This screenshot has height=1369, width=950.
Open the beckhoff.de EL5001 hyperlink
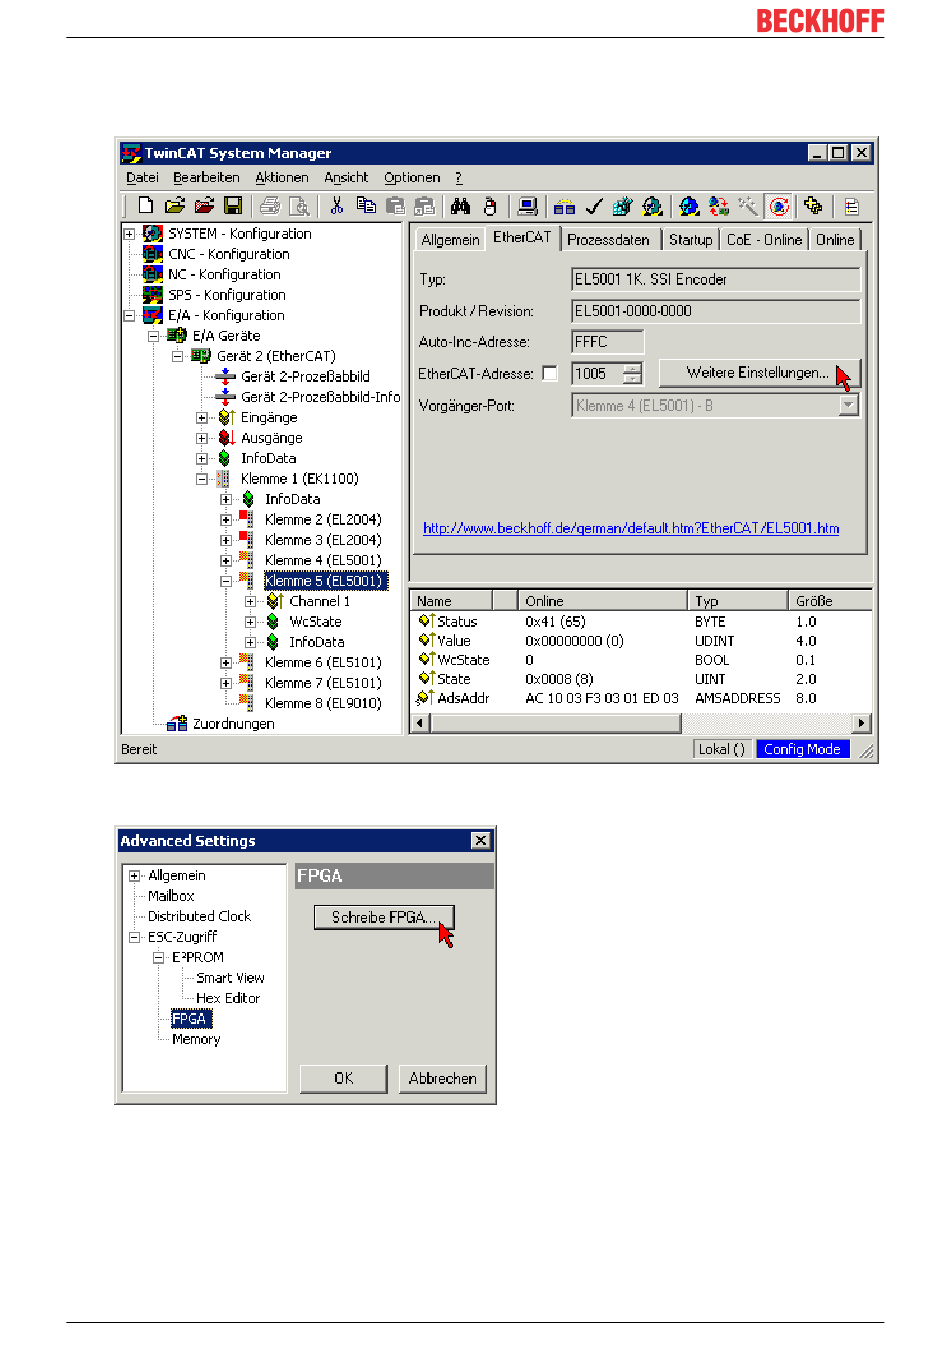coord(631,528)
